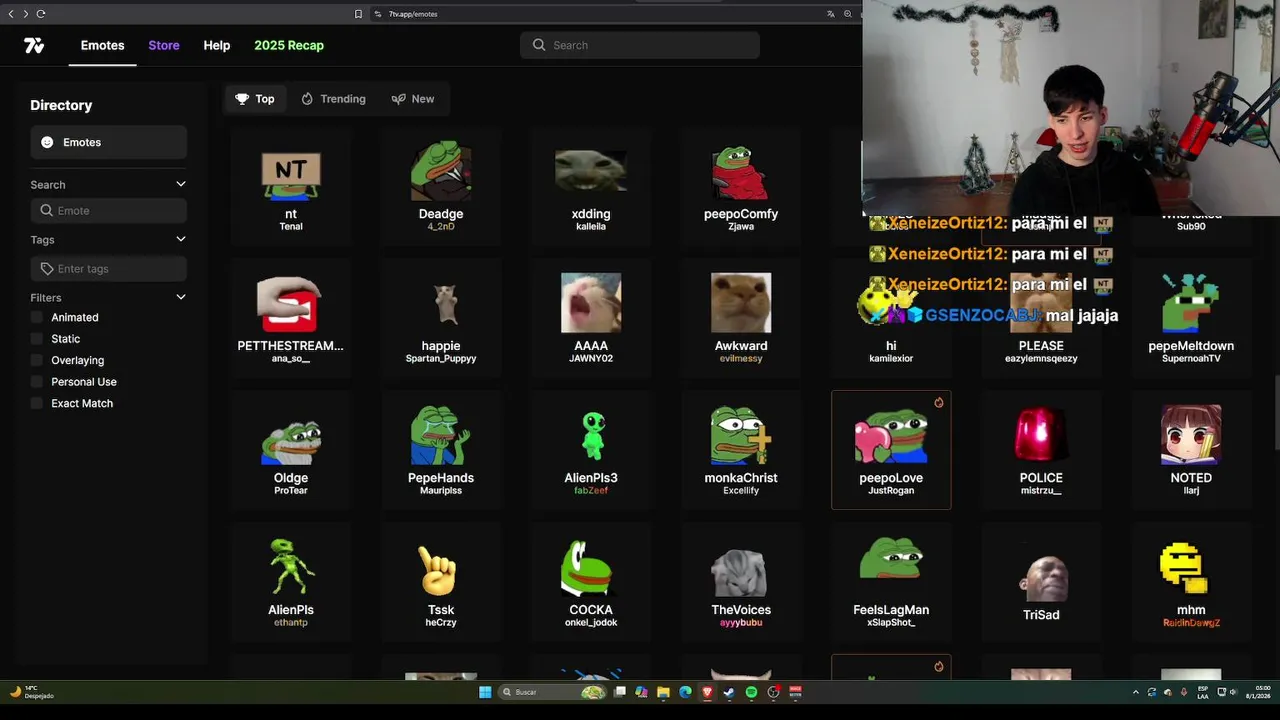Image resolution: width=1280 pixels, height=720 pixels.
Task: Switch to the Trending tab
Action: click(x=334, y=99)
